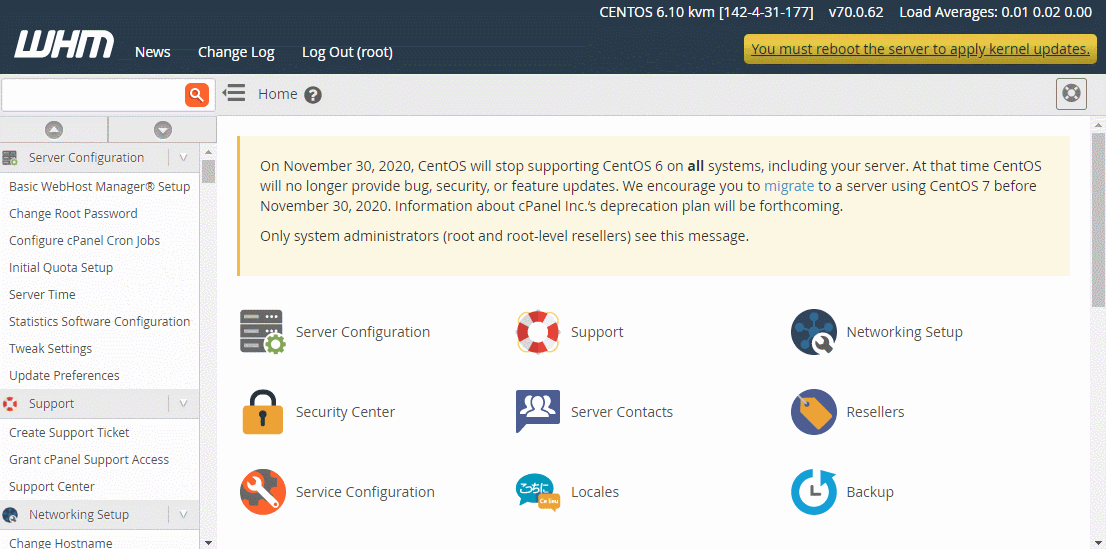
Task: Click the WHM logo
Action: 64,44
